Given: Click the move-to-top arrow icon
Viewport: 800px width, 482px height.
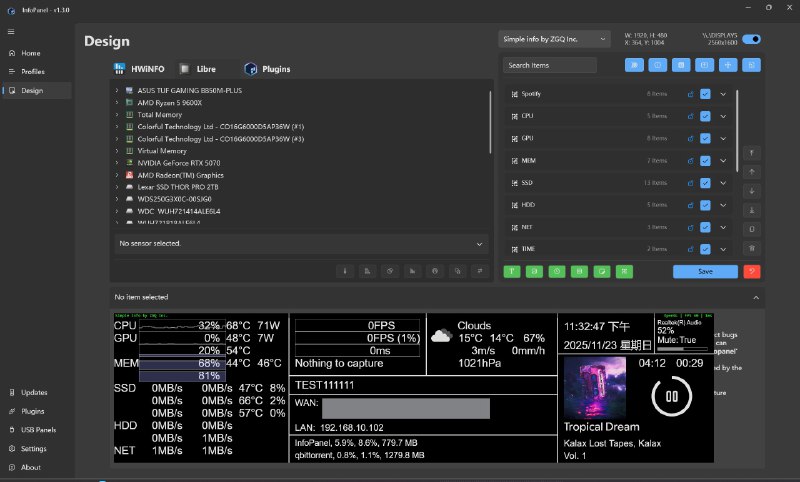Looking at the screenshot, I should (x=752, y=153).
